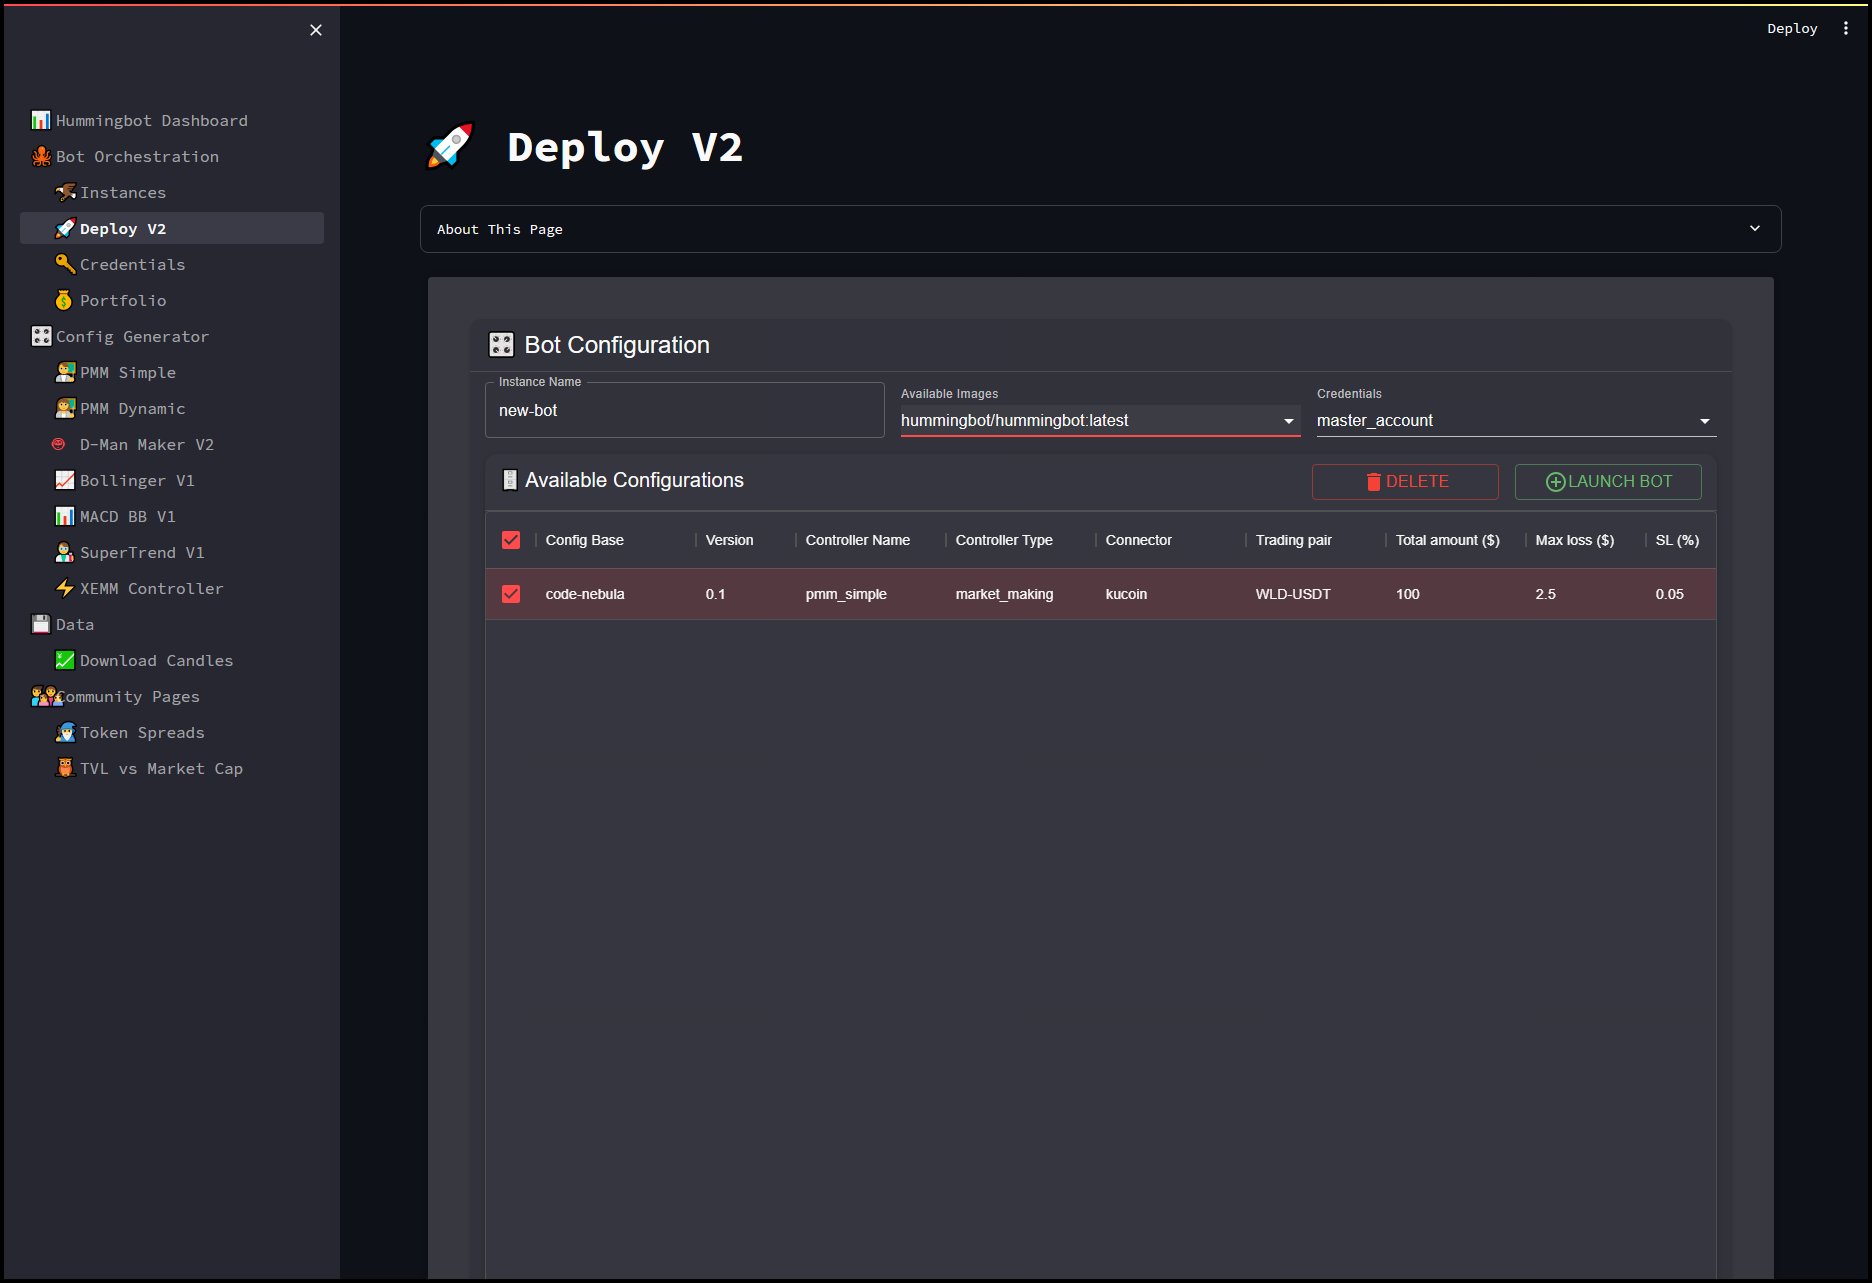Open the Credentials master_account dropdown
1872x1283 pixels.
pos(1705,420)
